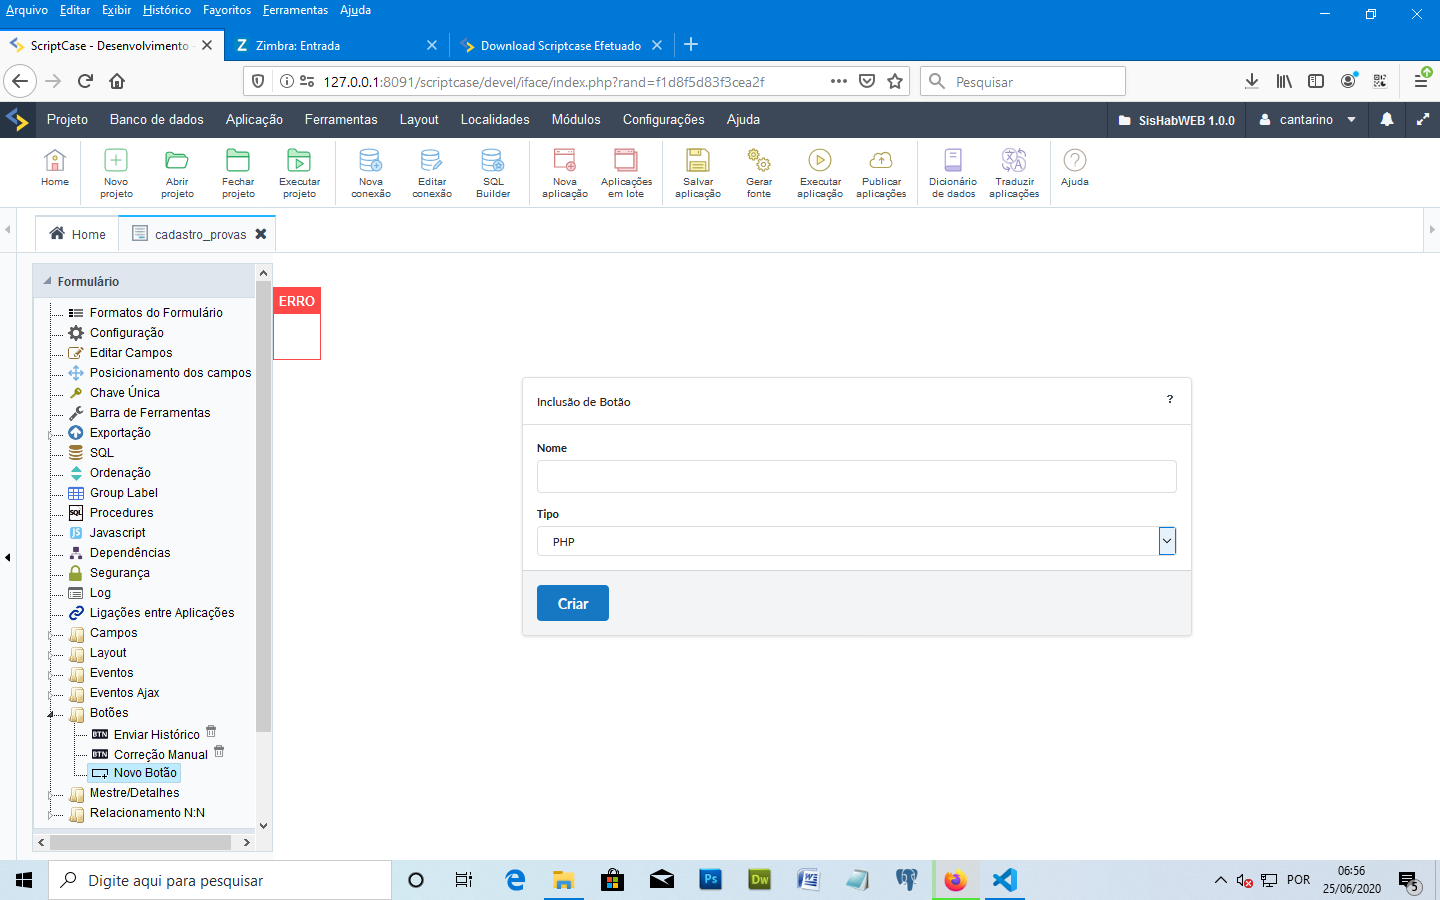The height and width of the screenshot is (900, 1440).
Task: Collapse the Botões tree folder
Action: 51,714
